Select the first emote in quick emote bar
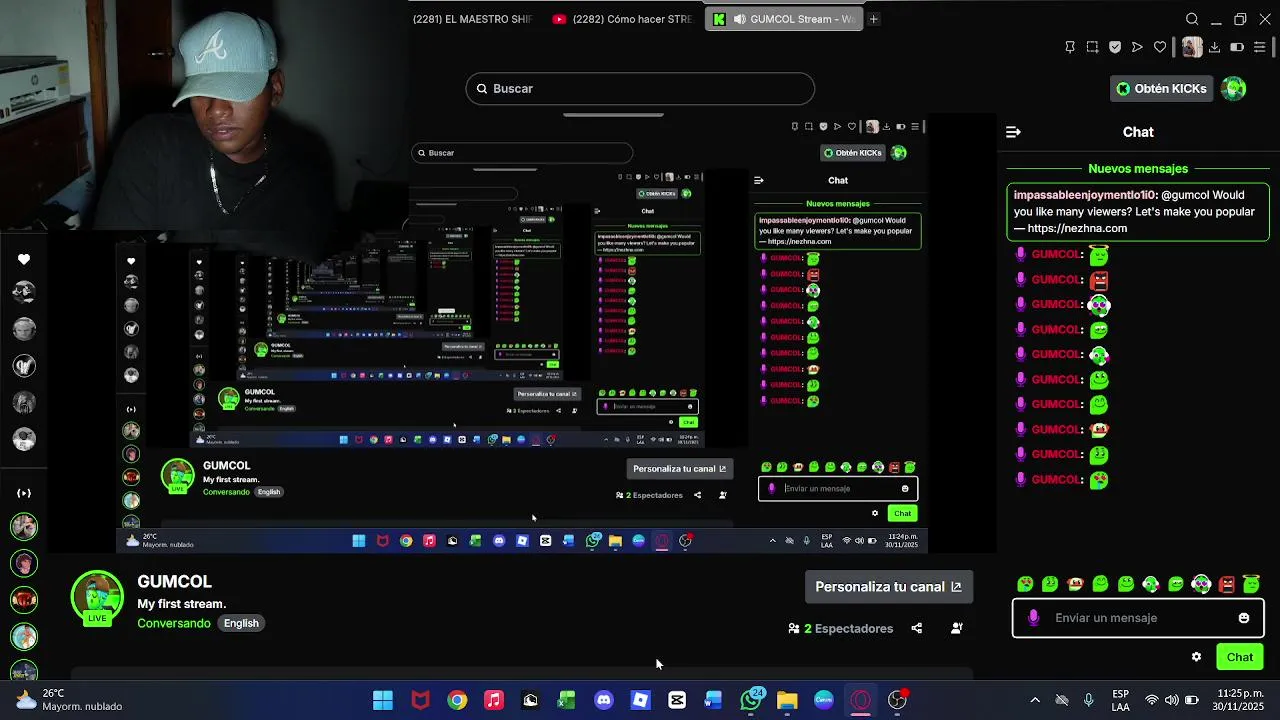 (1025, 584)
